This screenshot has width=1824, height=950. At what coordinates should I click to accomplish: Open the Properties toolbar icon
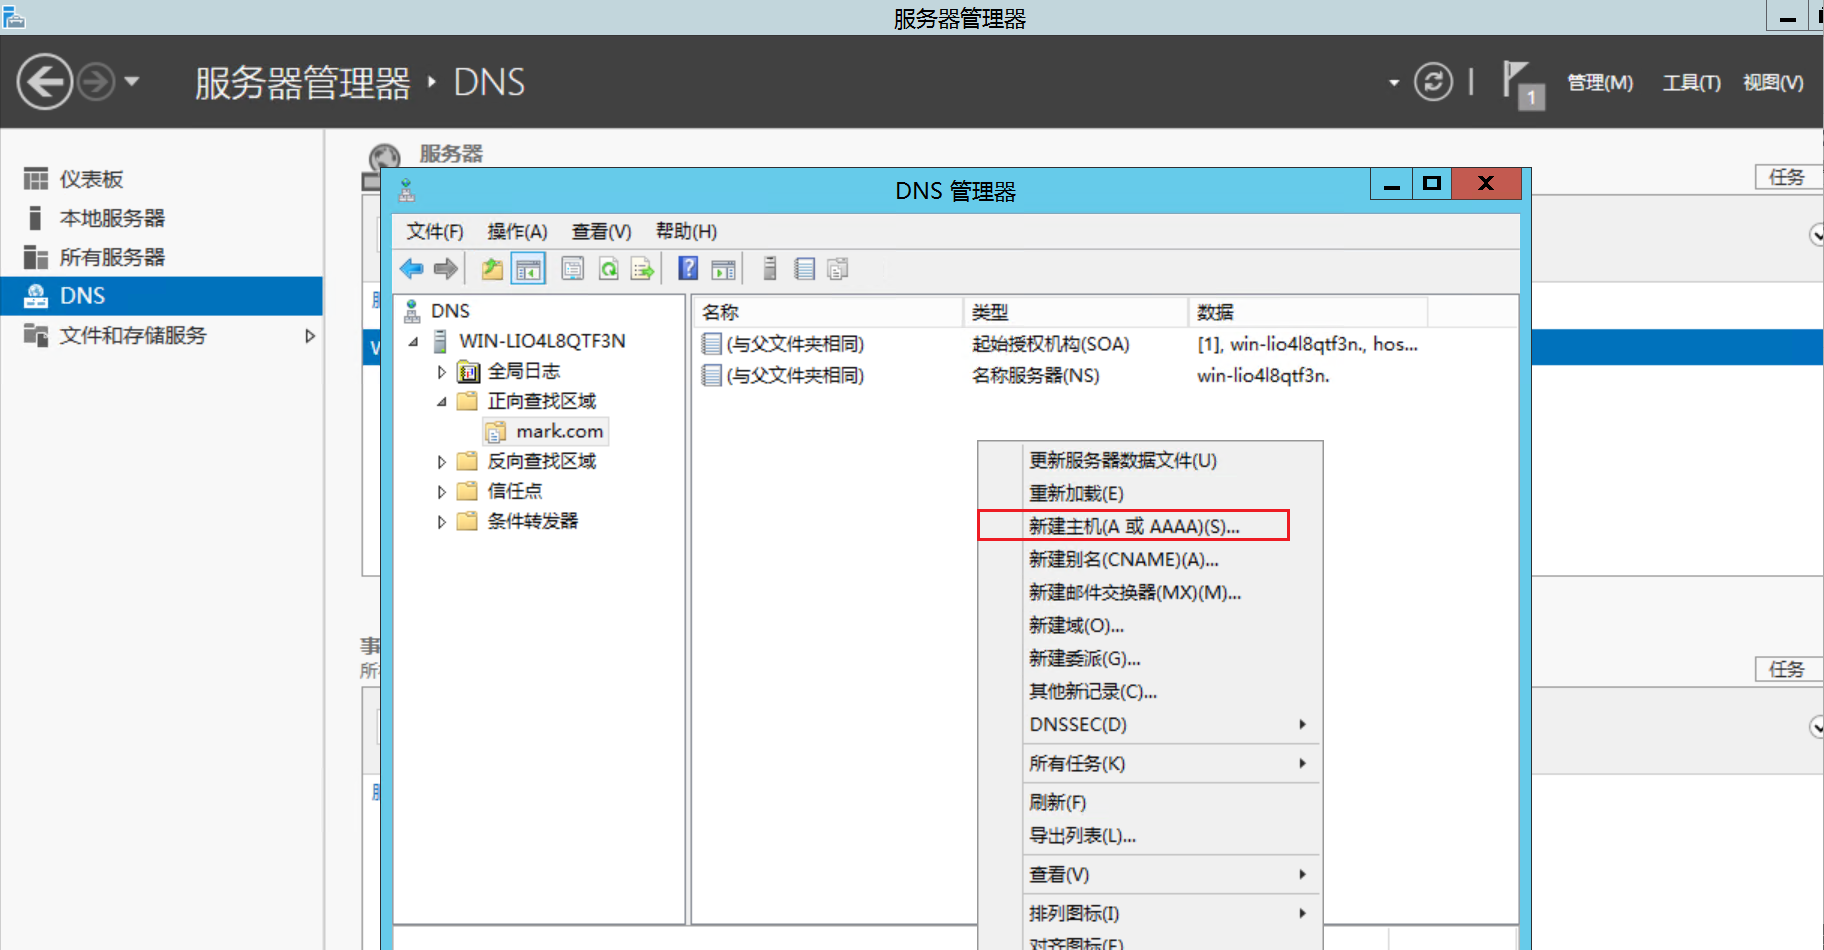click(x=572, y=268)
